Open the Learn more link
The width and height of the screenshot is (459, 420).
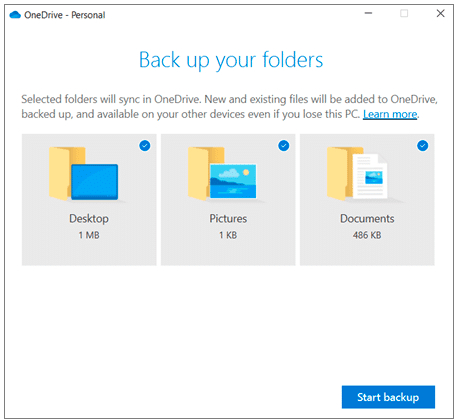point(390,114)
